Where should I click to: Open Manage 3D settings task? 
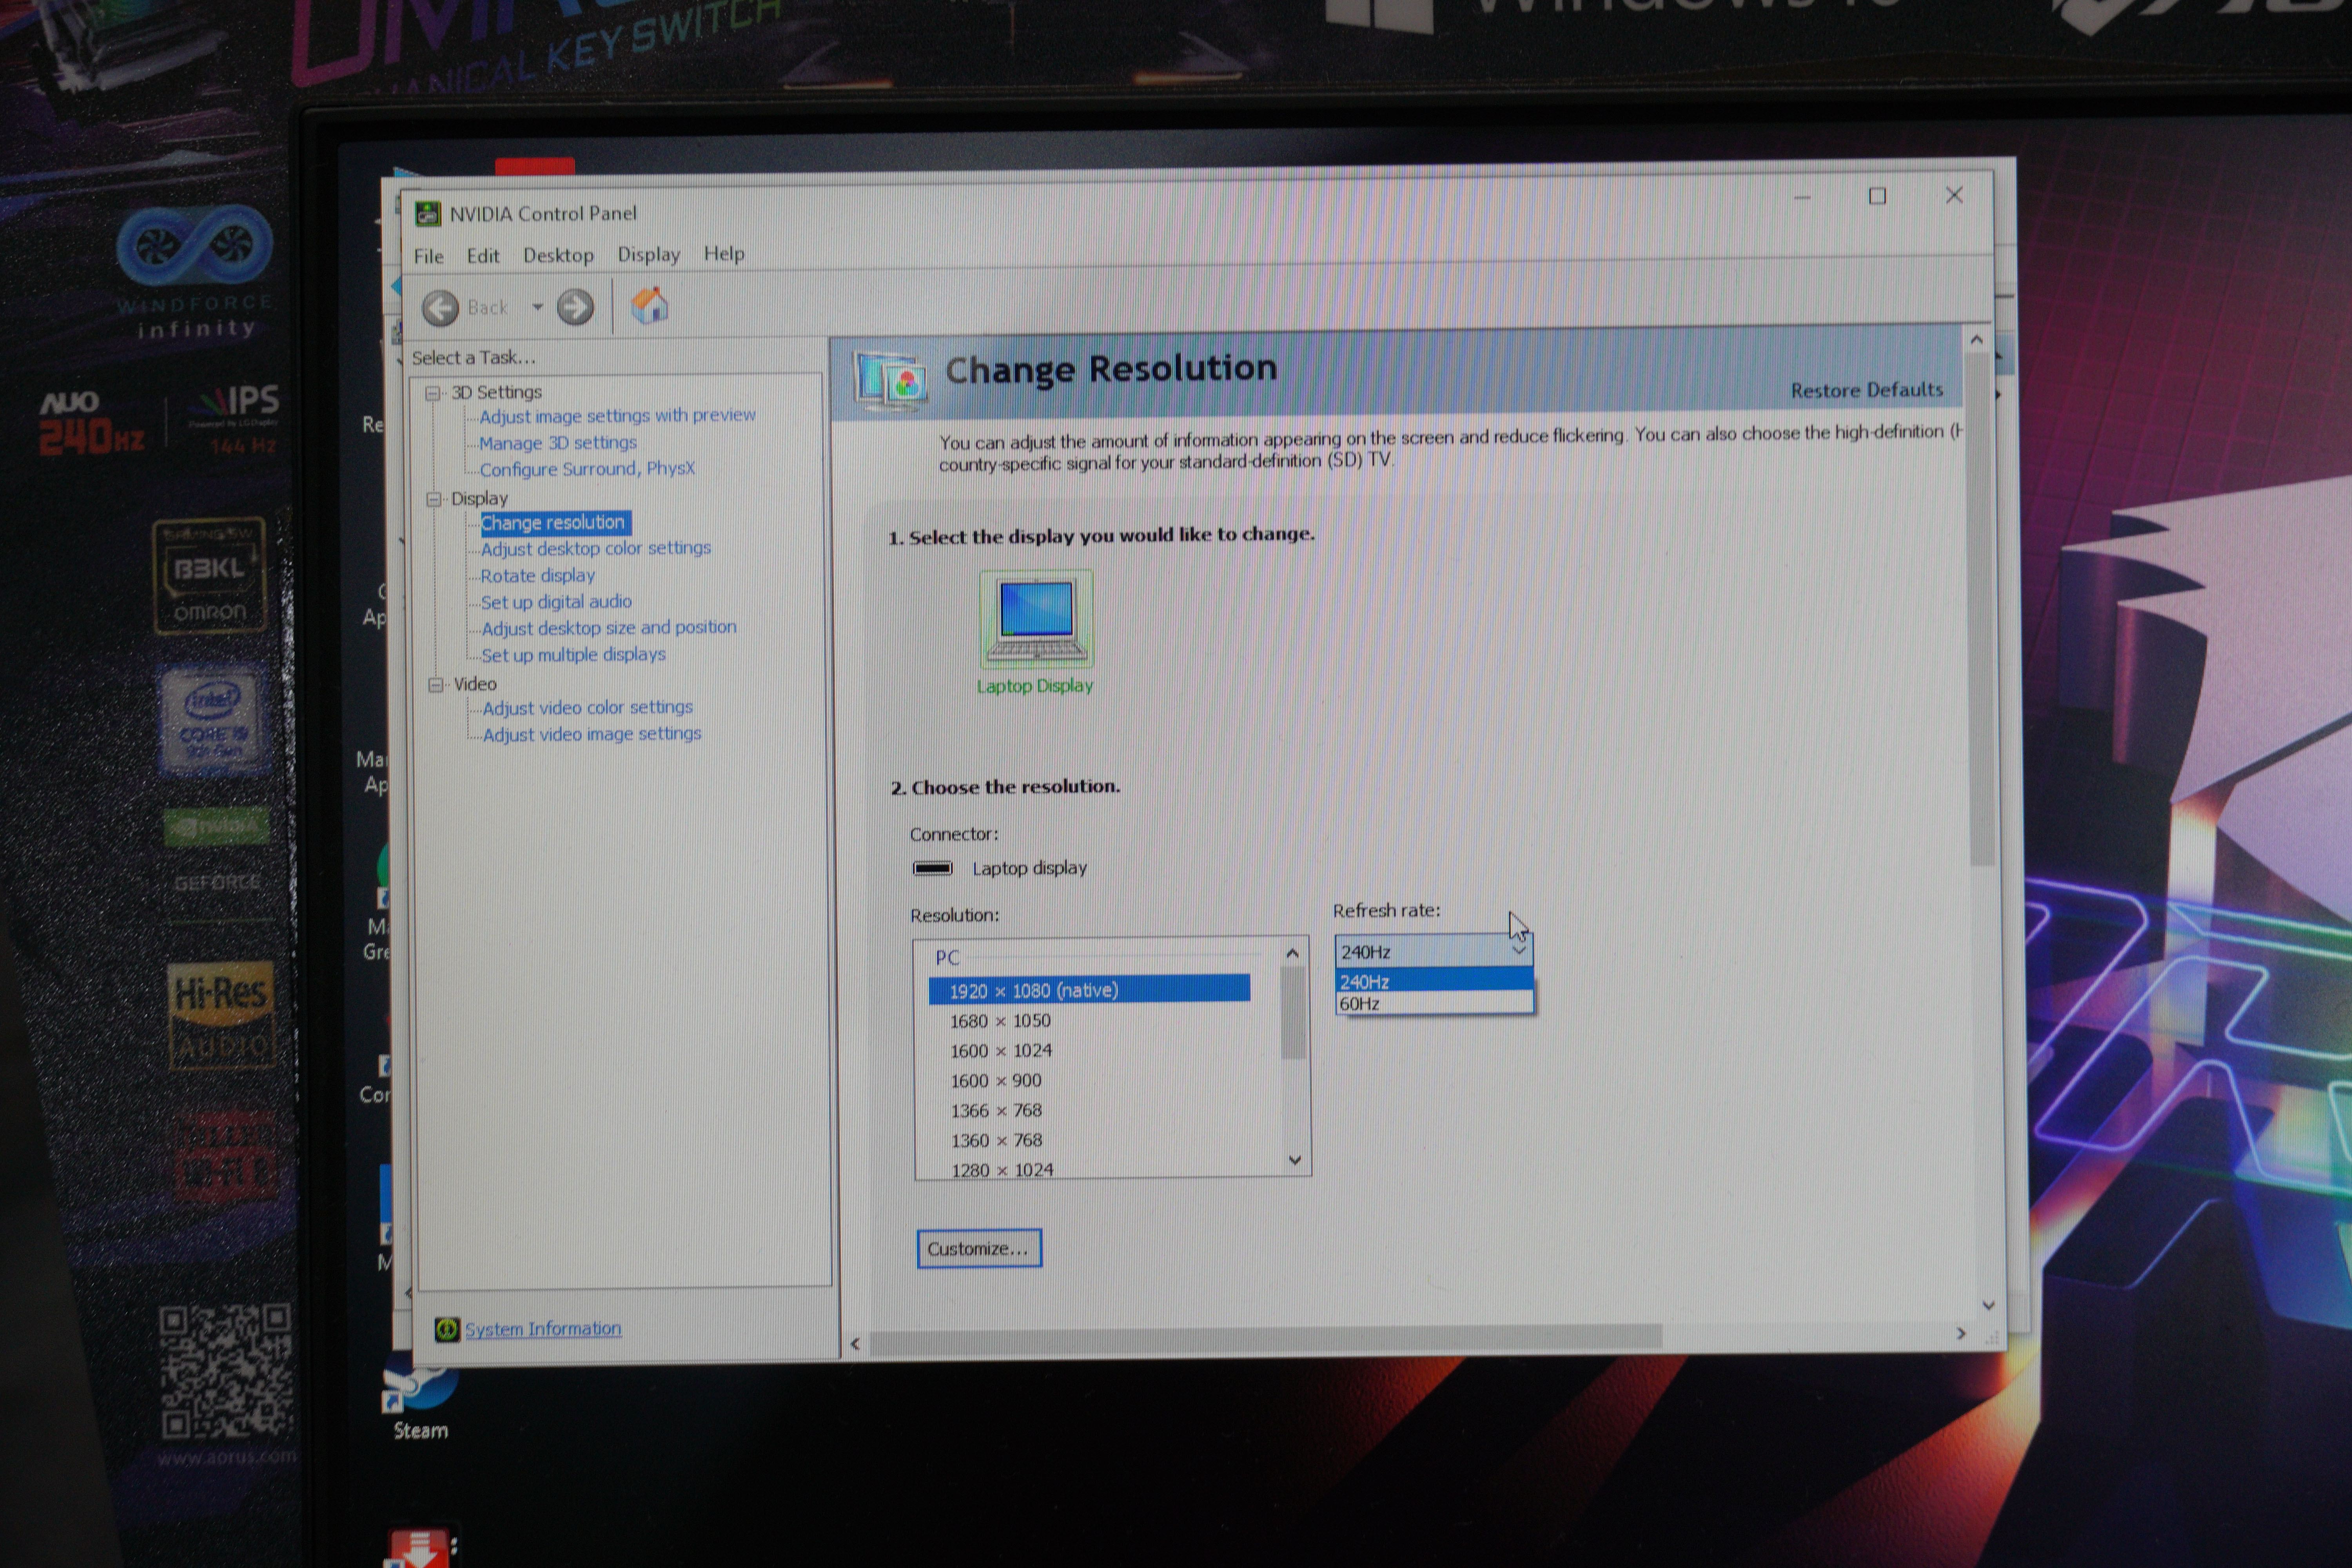tap(557, 442)
